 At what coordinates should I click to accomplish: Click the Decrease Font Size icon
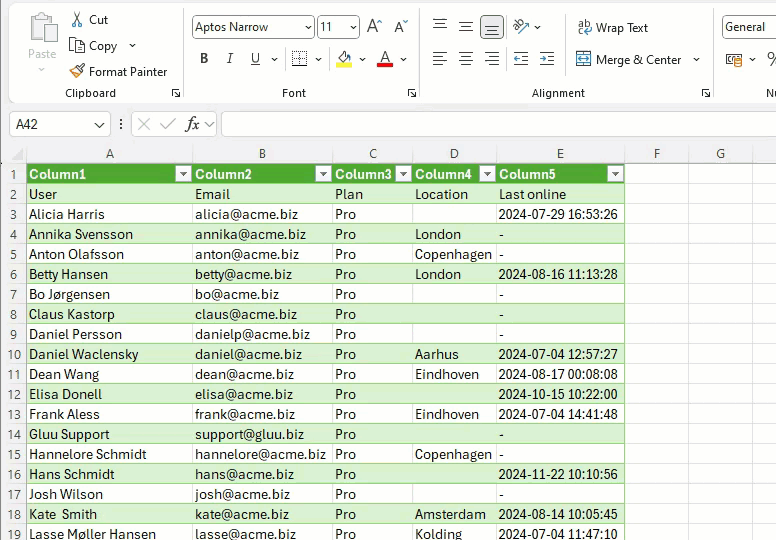[x=400, y=27]
